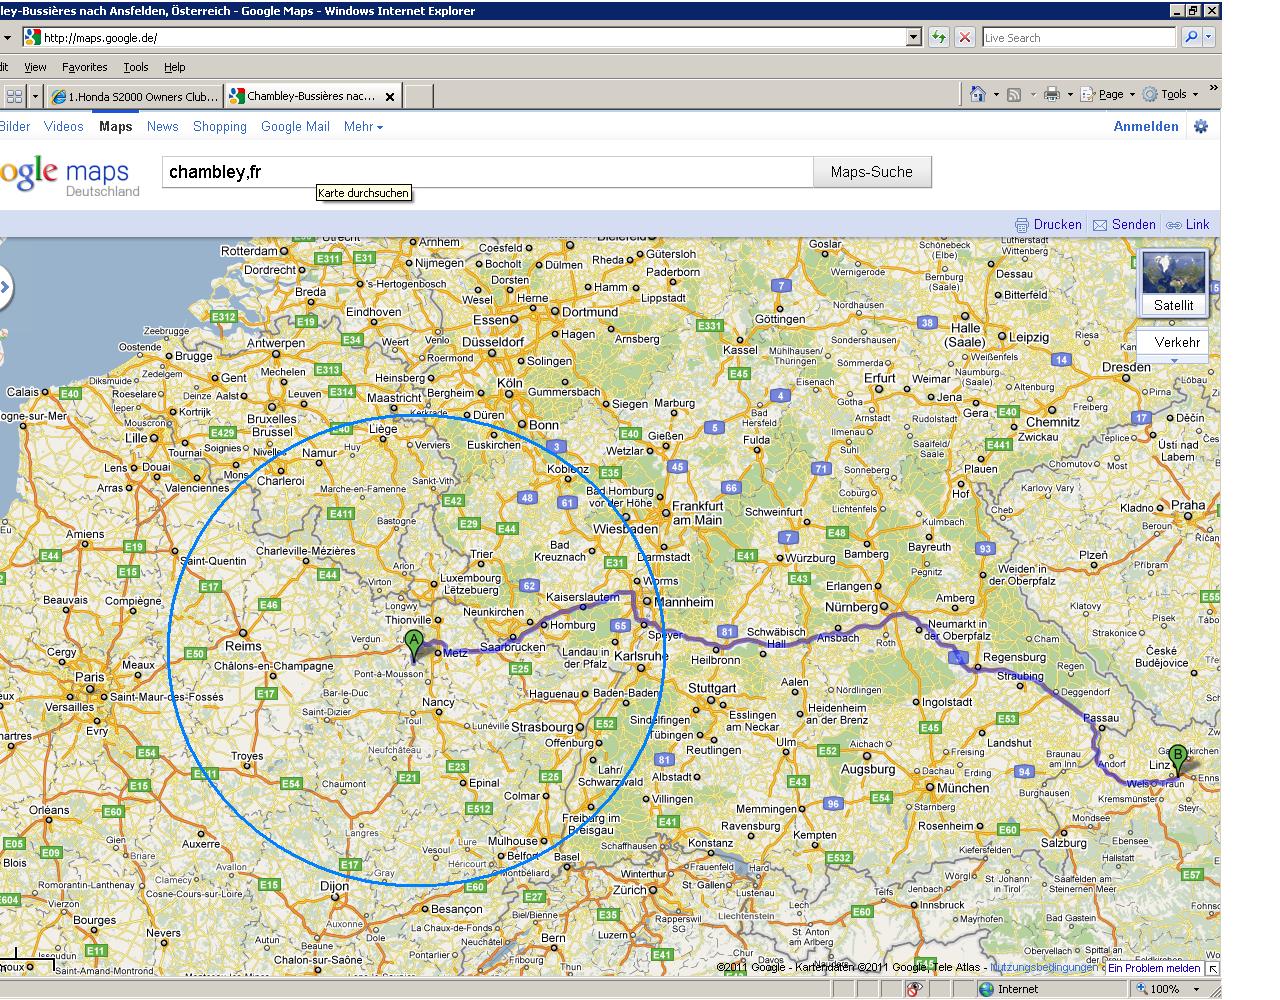The height and width of the screenshot is (1000, 1280).
Task: Click the printer icon in IE toolbar
Action: [x=1051, y=94]
